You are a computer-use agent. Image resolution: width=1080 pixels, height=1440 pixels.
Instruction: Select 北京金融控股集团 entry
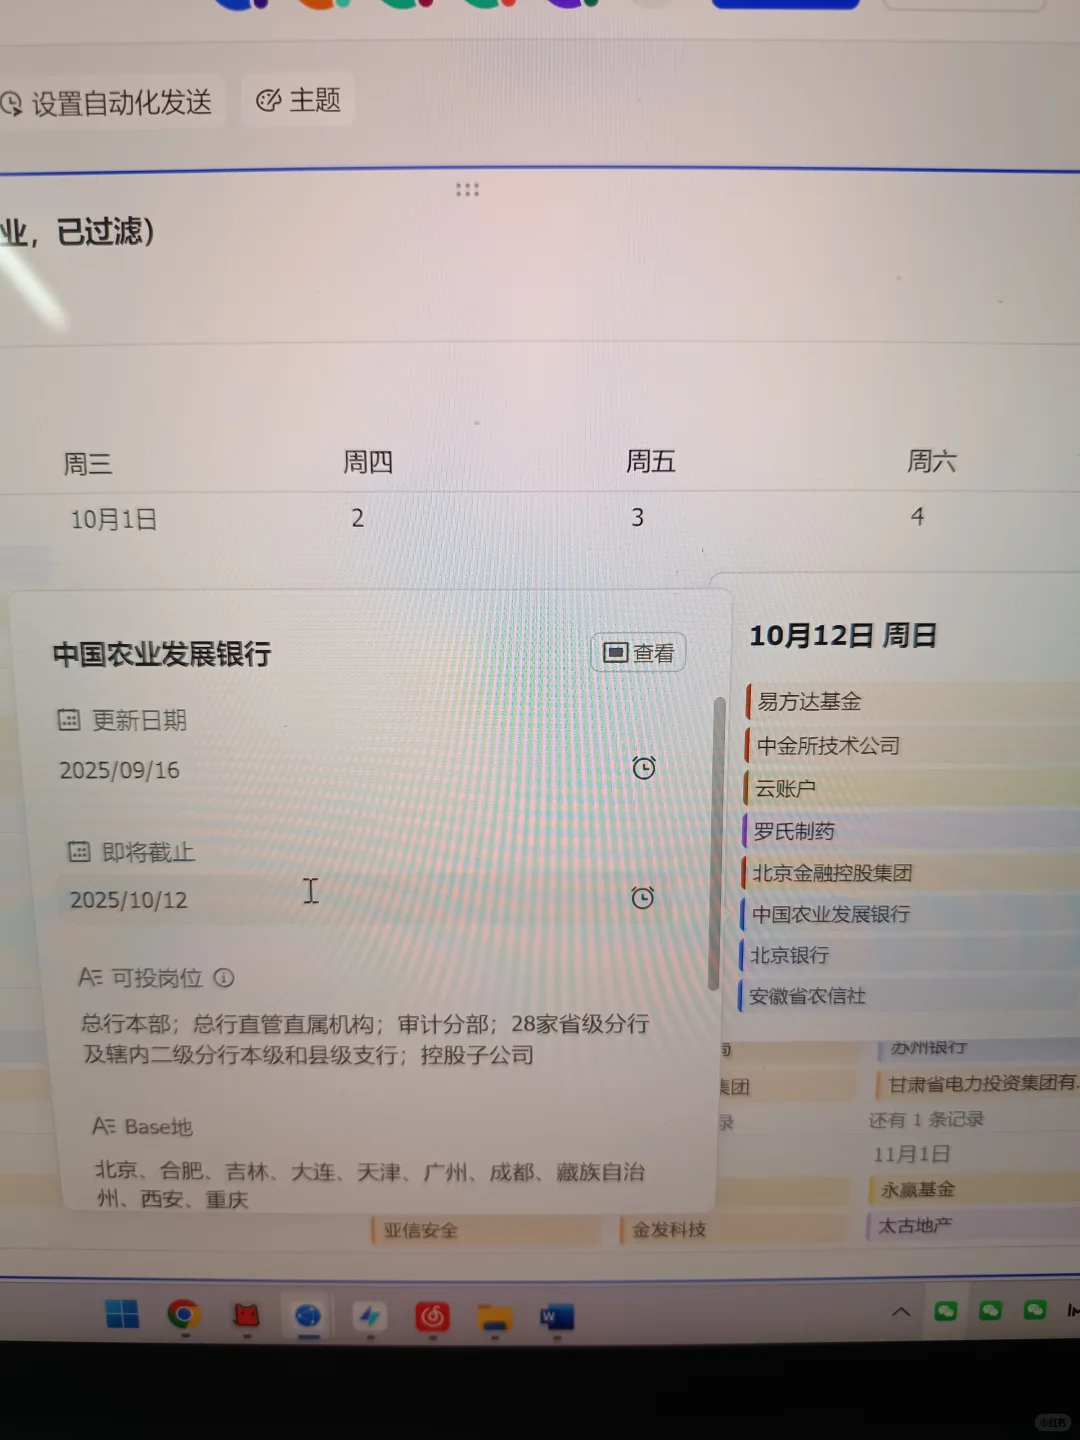point(911,873)
